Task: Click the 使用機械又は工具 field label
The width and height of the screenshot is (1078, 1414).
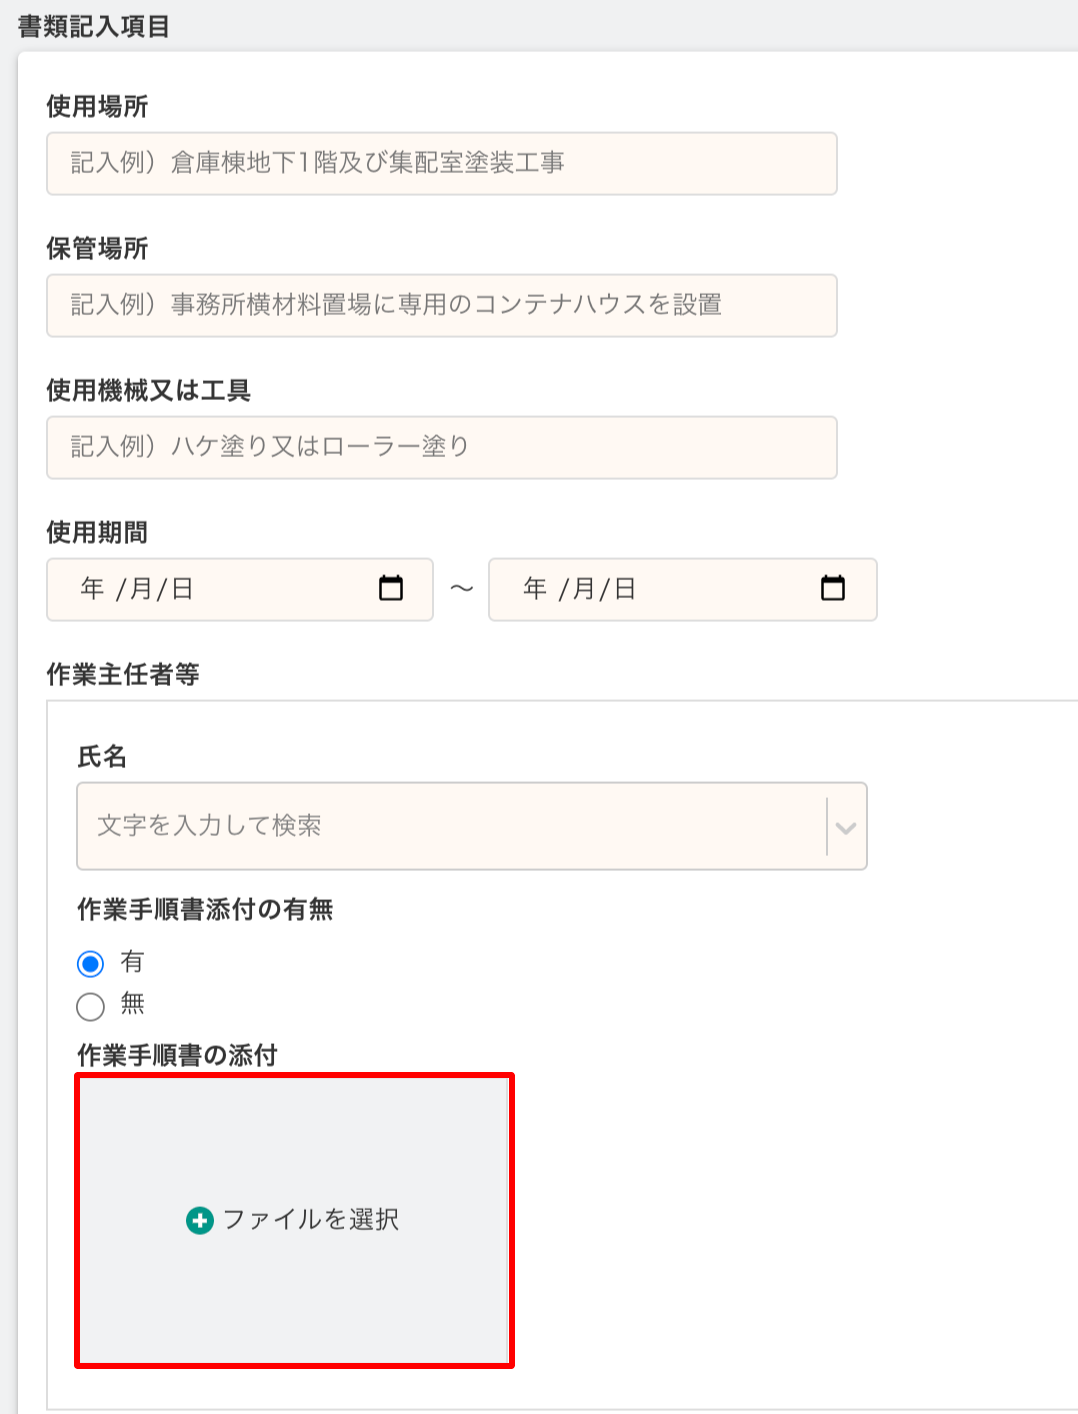Action: (148, 390)
